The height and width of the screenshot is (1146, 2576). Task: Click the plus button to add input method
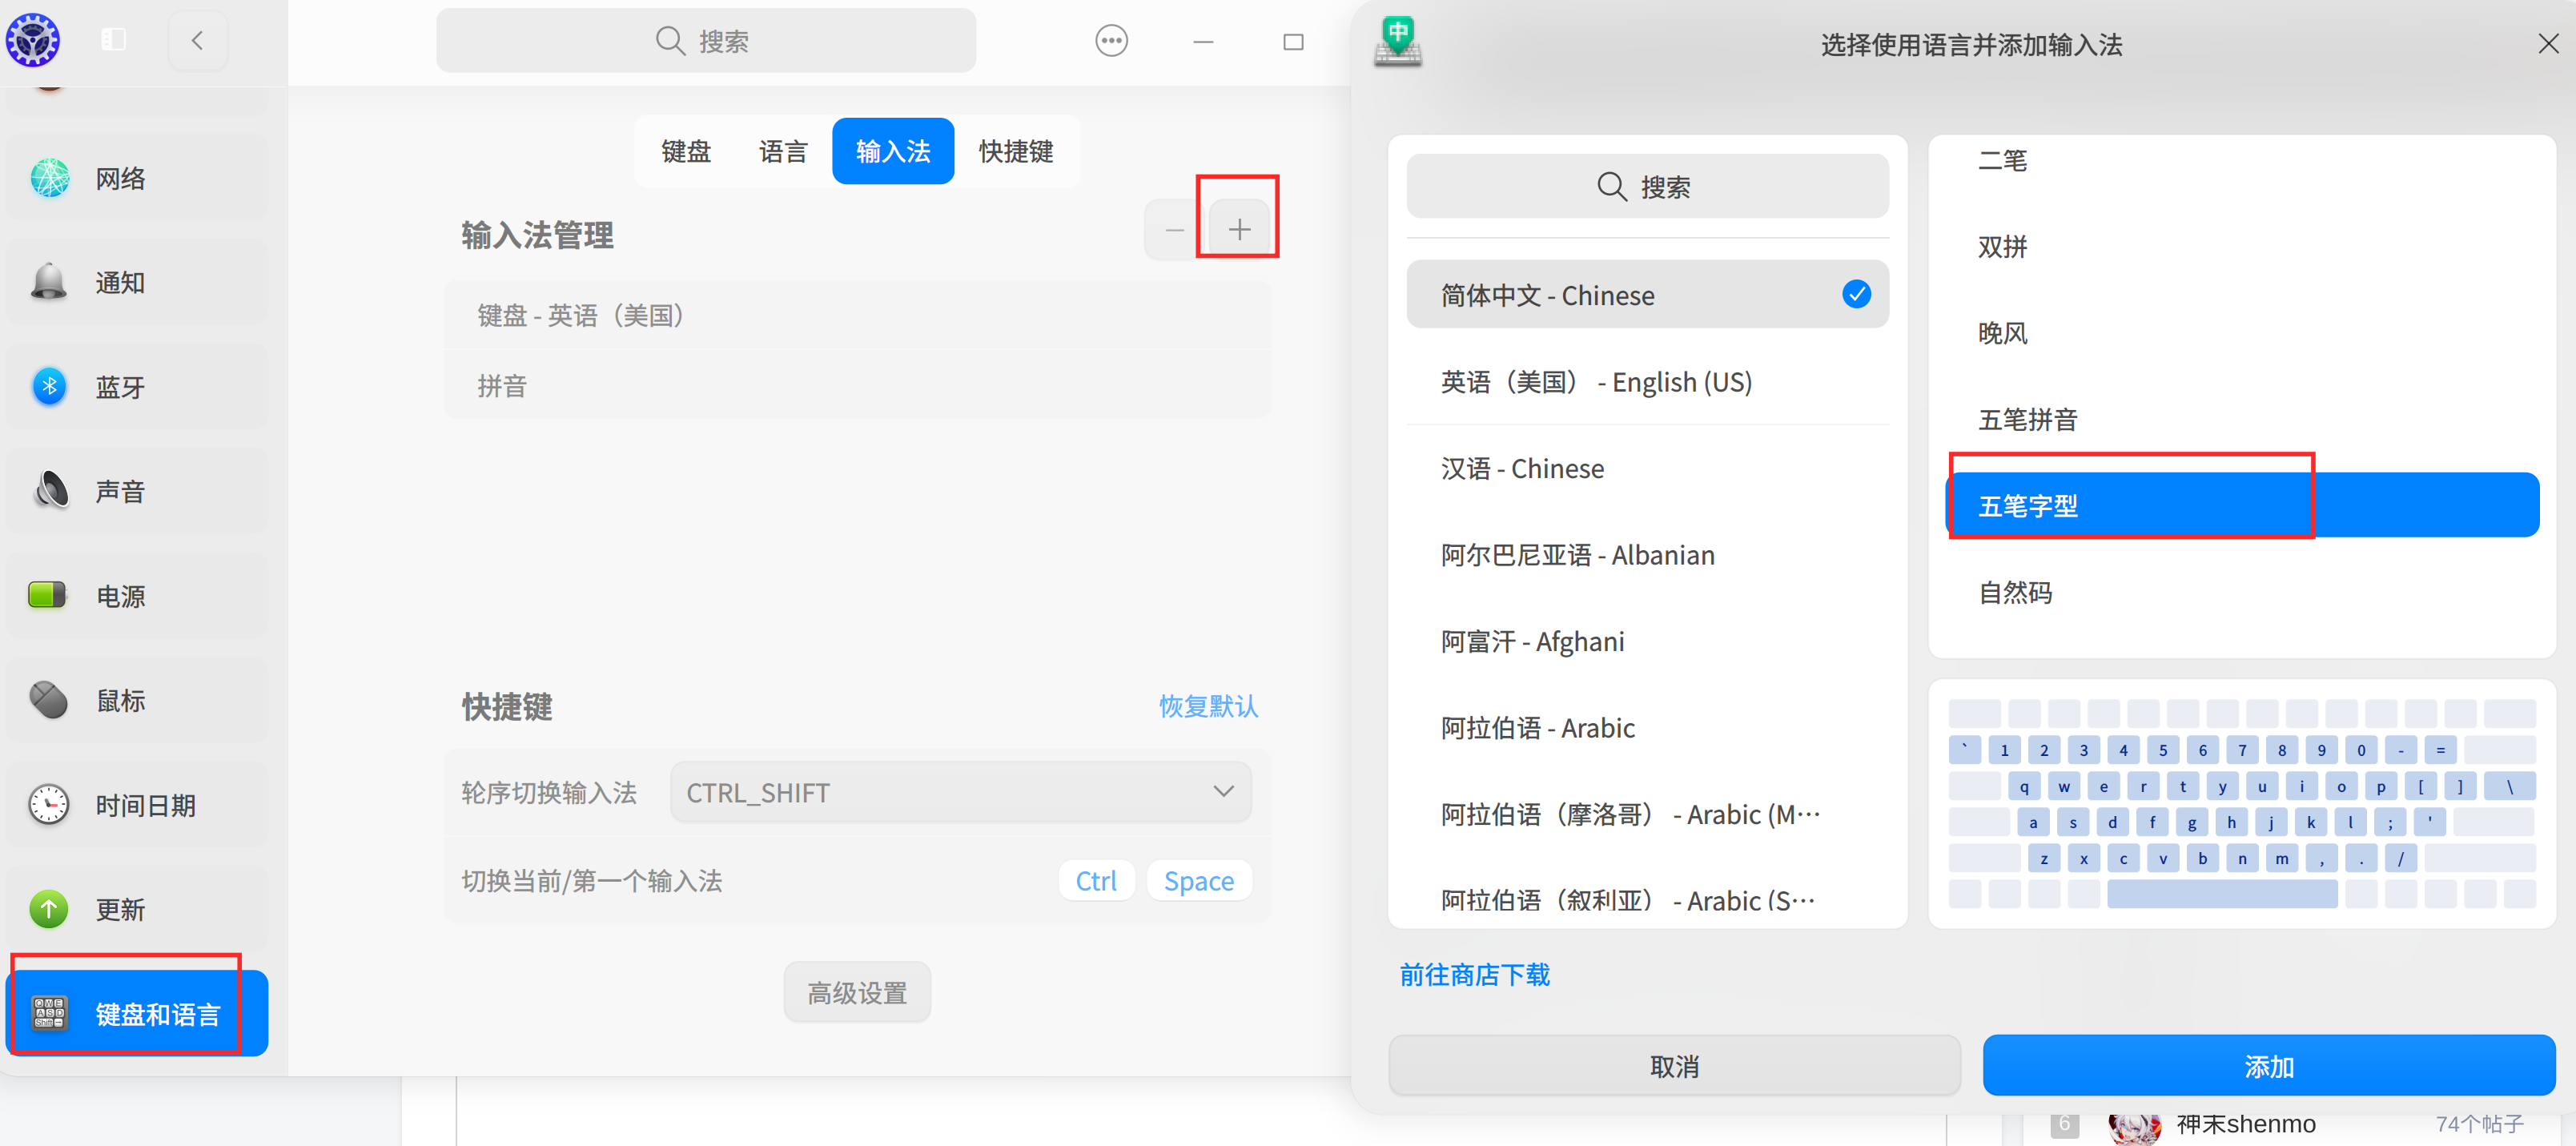pos(1239,230)
